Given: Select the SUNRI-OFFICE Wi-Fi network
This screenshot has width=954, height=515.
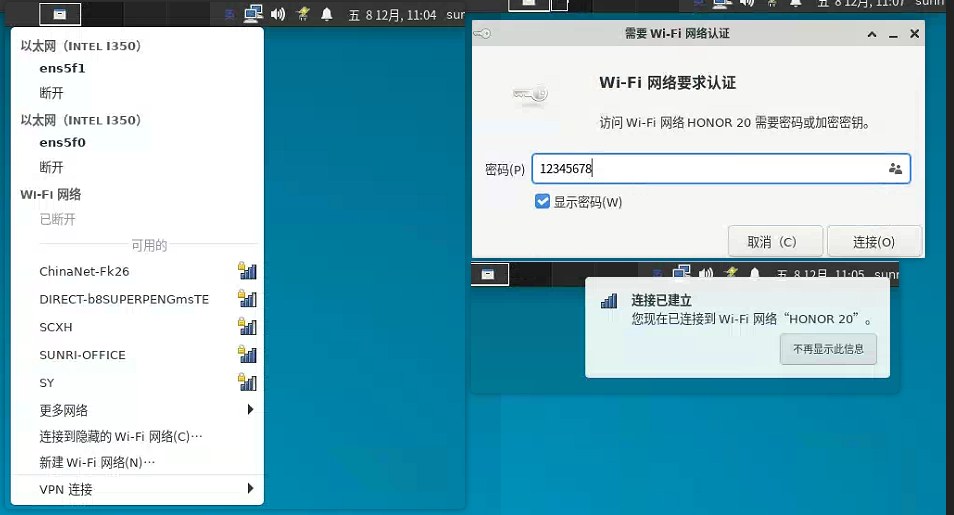Looking at the screenshot, I should tap(82, 355).
